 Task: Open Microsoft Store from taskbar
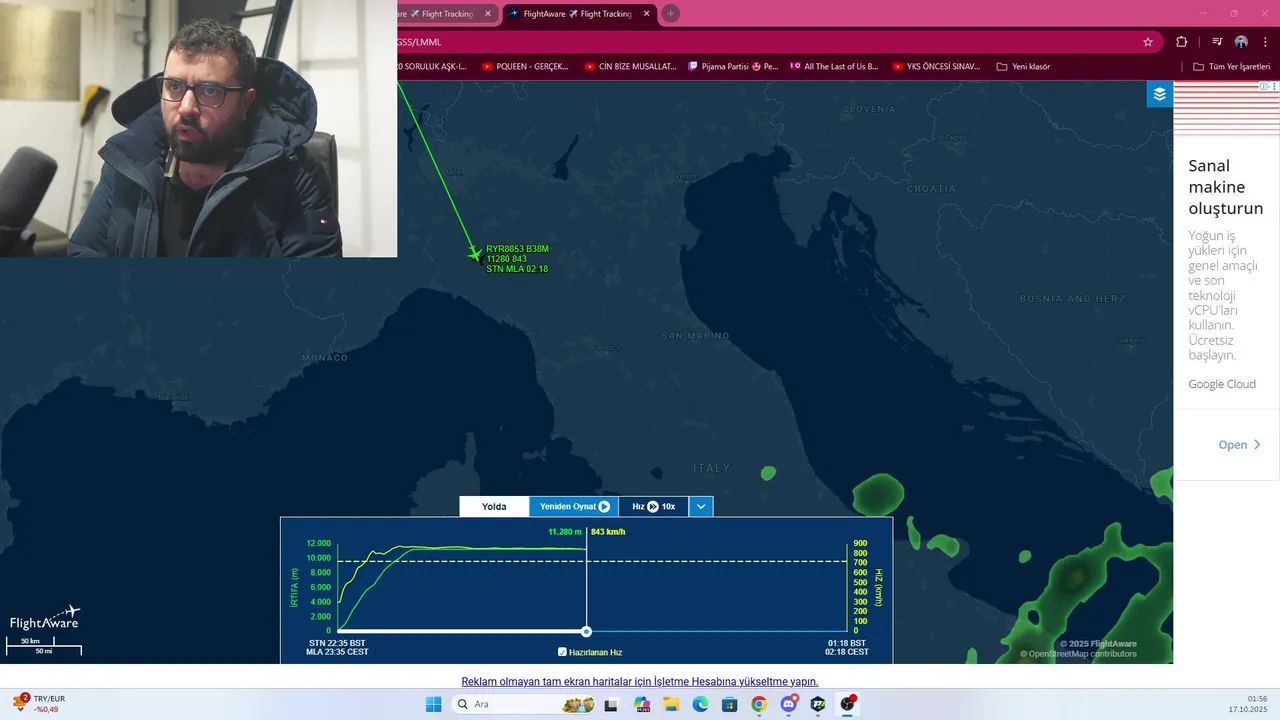730,704
